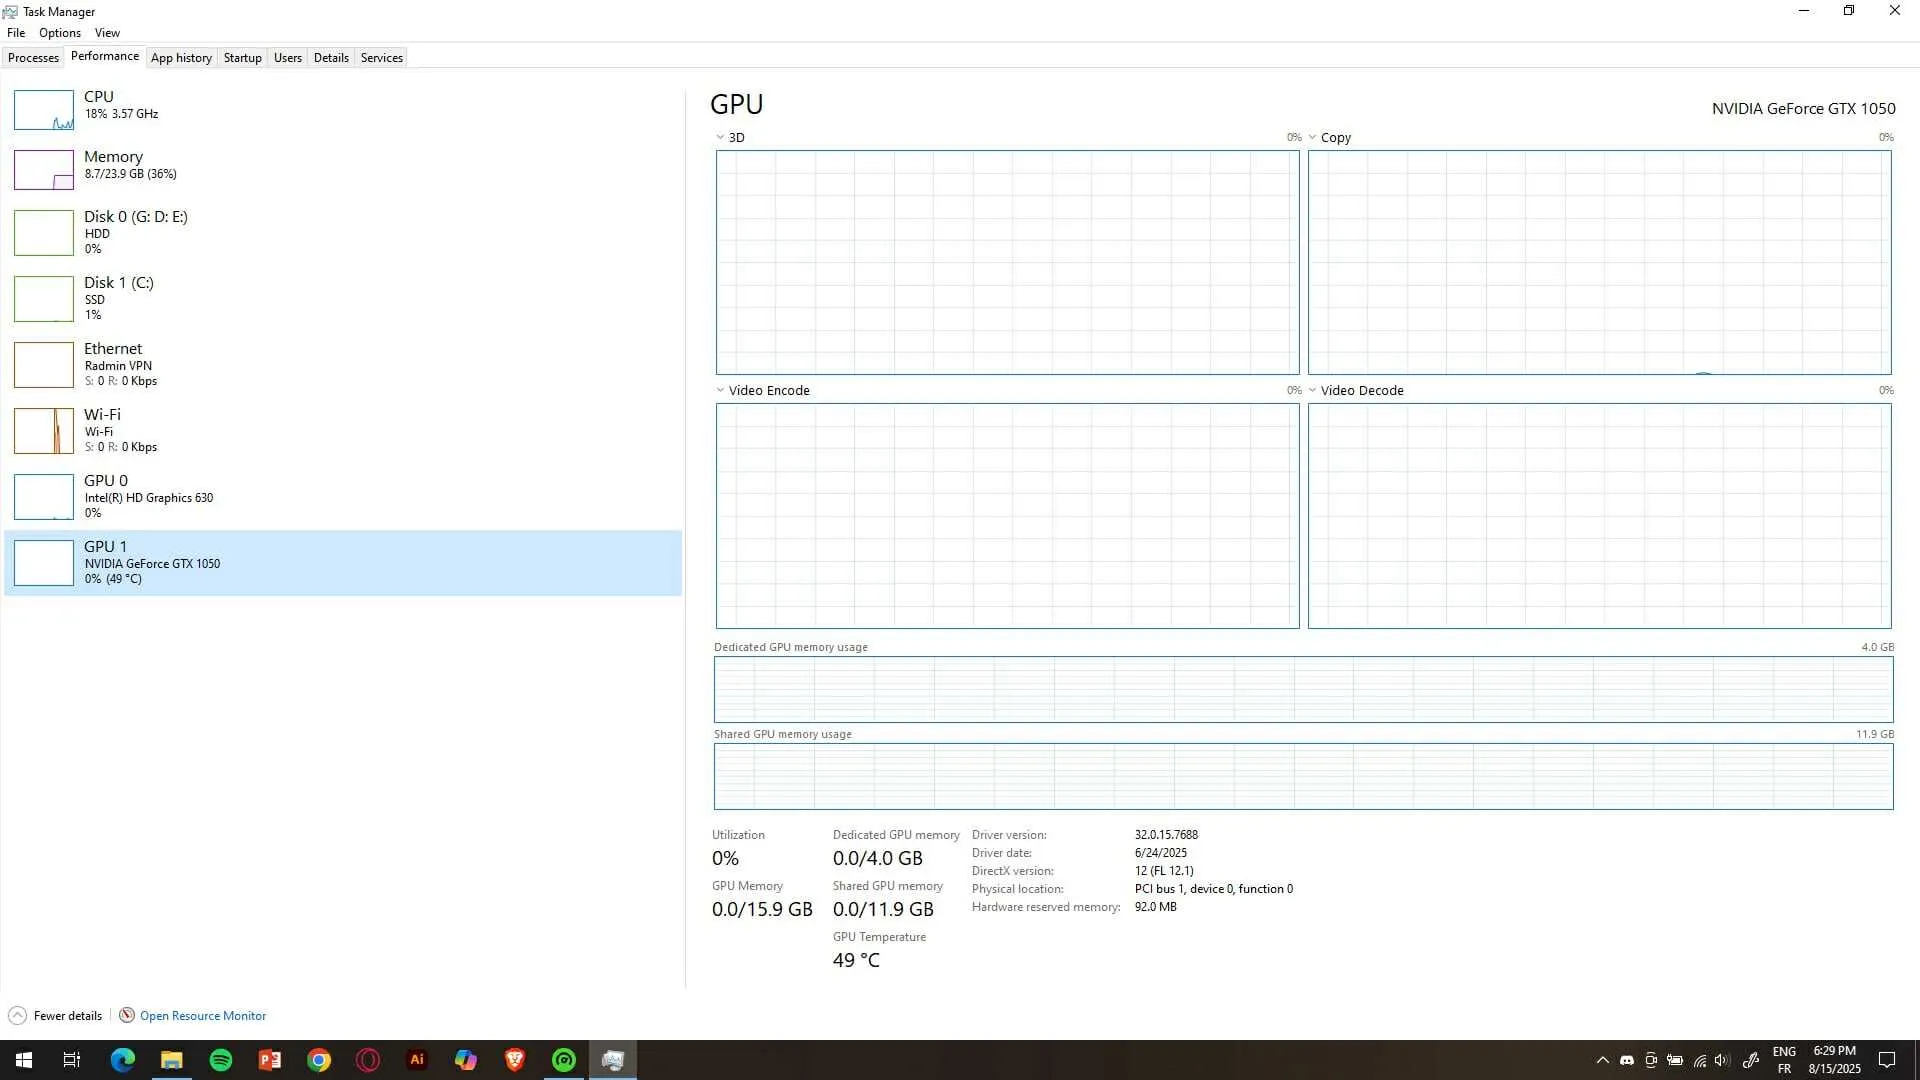Open Spotify from taskbar
This screenshot has height=1080, width=1920.
[221, 1060]
